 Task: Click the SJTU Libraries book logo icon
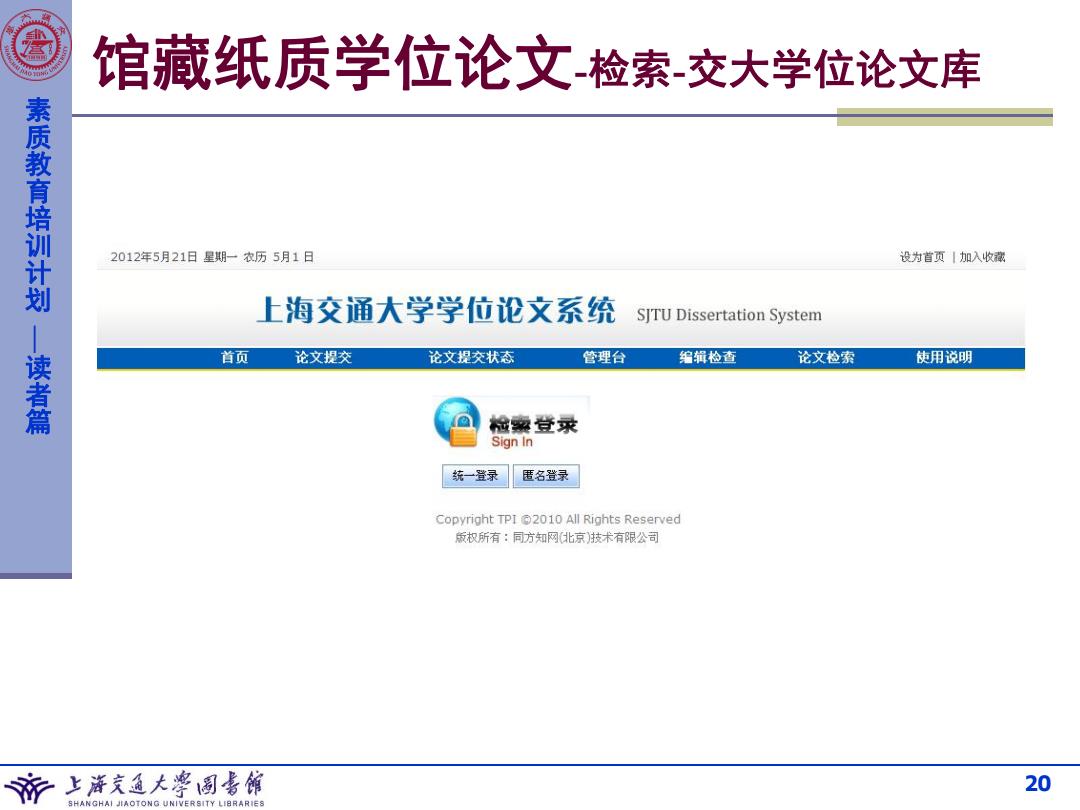click(29, 788)
